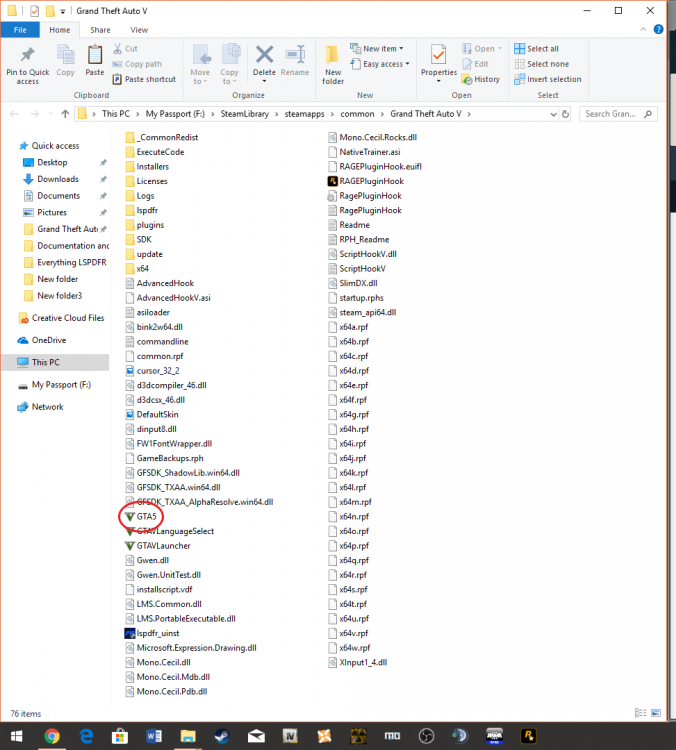Open the recent locations dropdown arrow
This screenshot has width=676, height=750.
pos(51,114)
